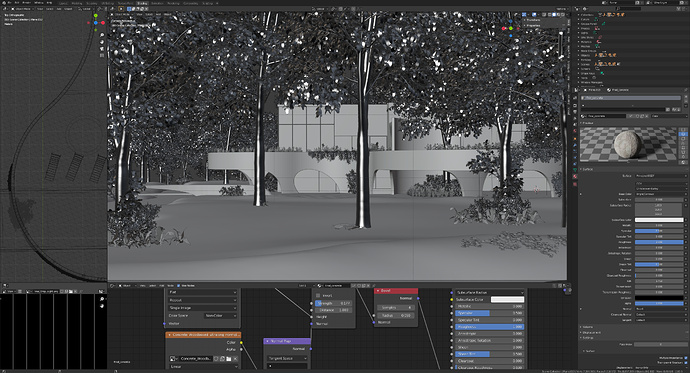690x373 pixels.
Task: Click Radius value field on Bevel node
Action: 396,315
